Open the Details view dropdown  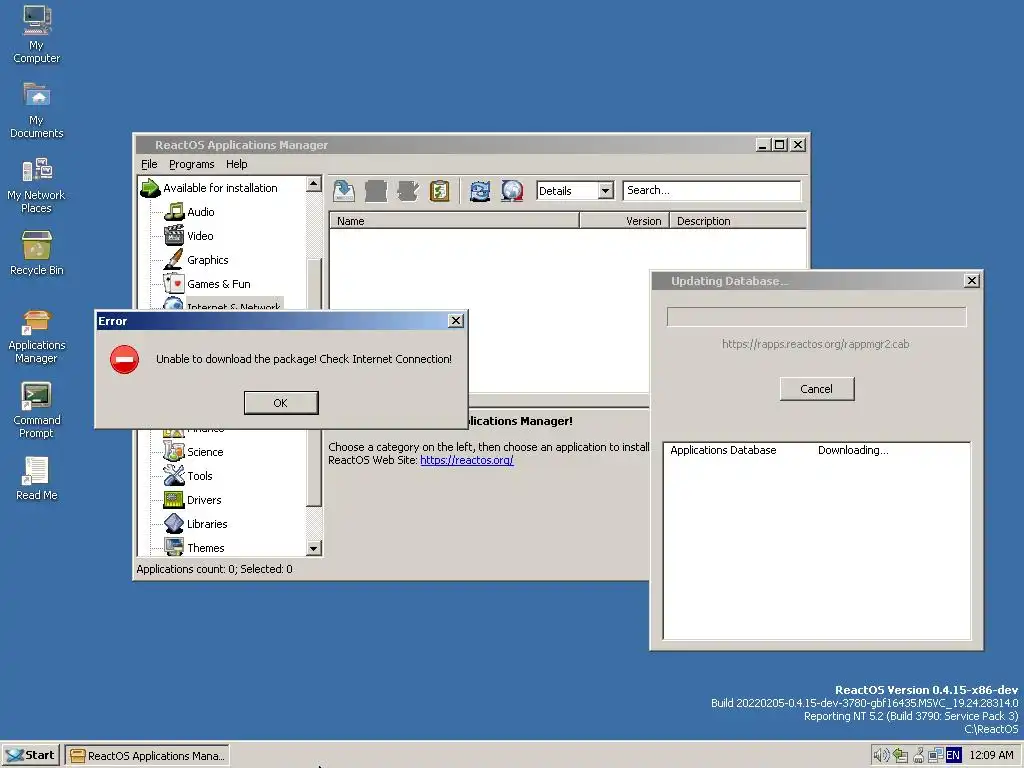606,191
